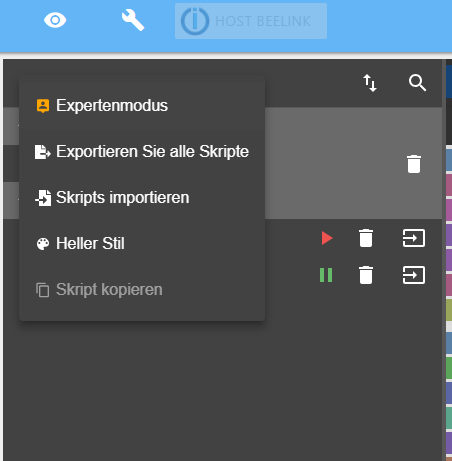The width and height of the screenshot is (452, 461).
Task: Click the eye icon in top bar
Action: coord(55,20)
